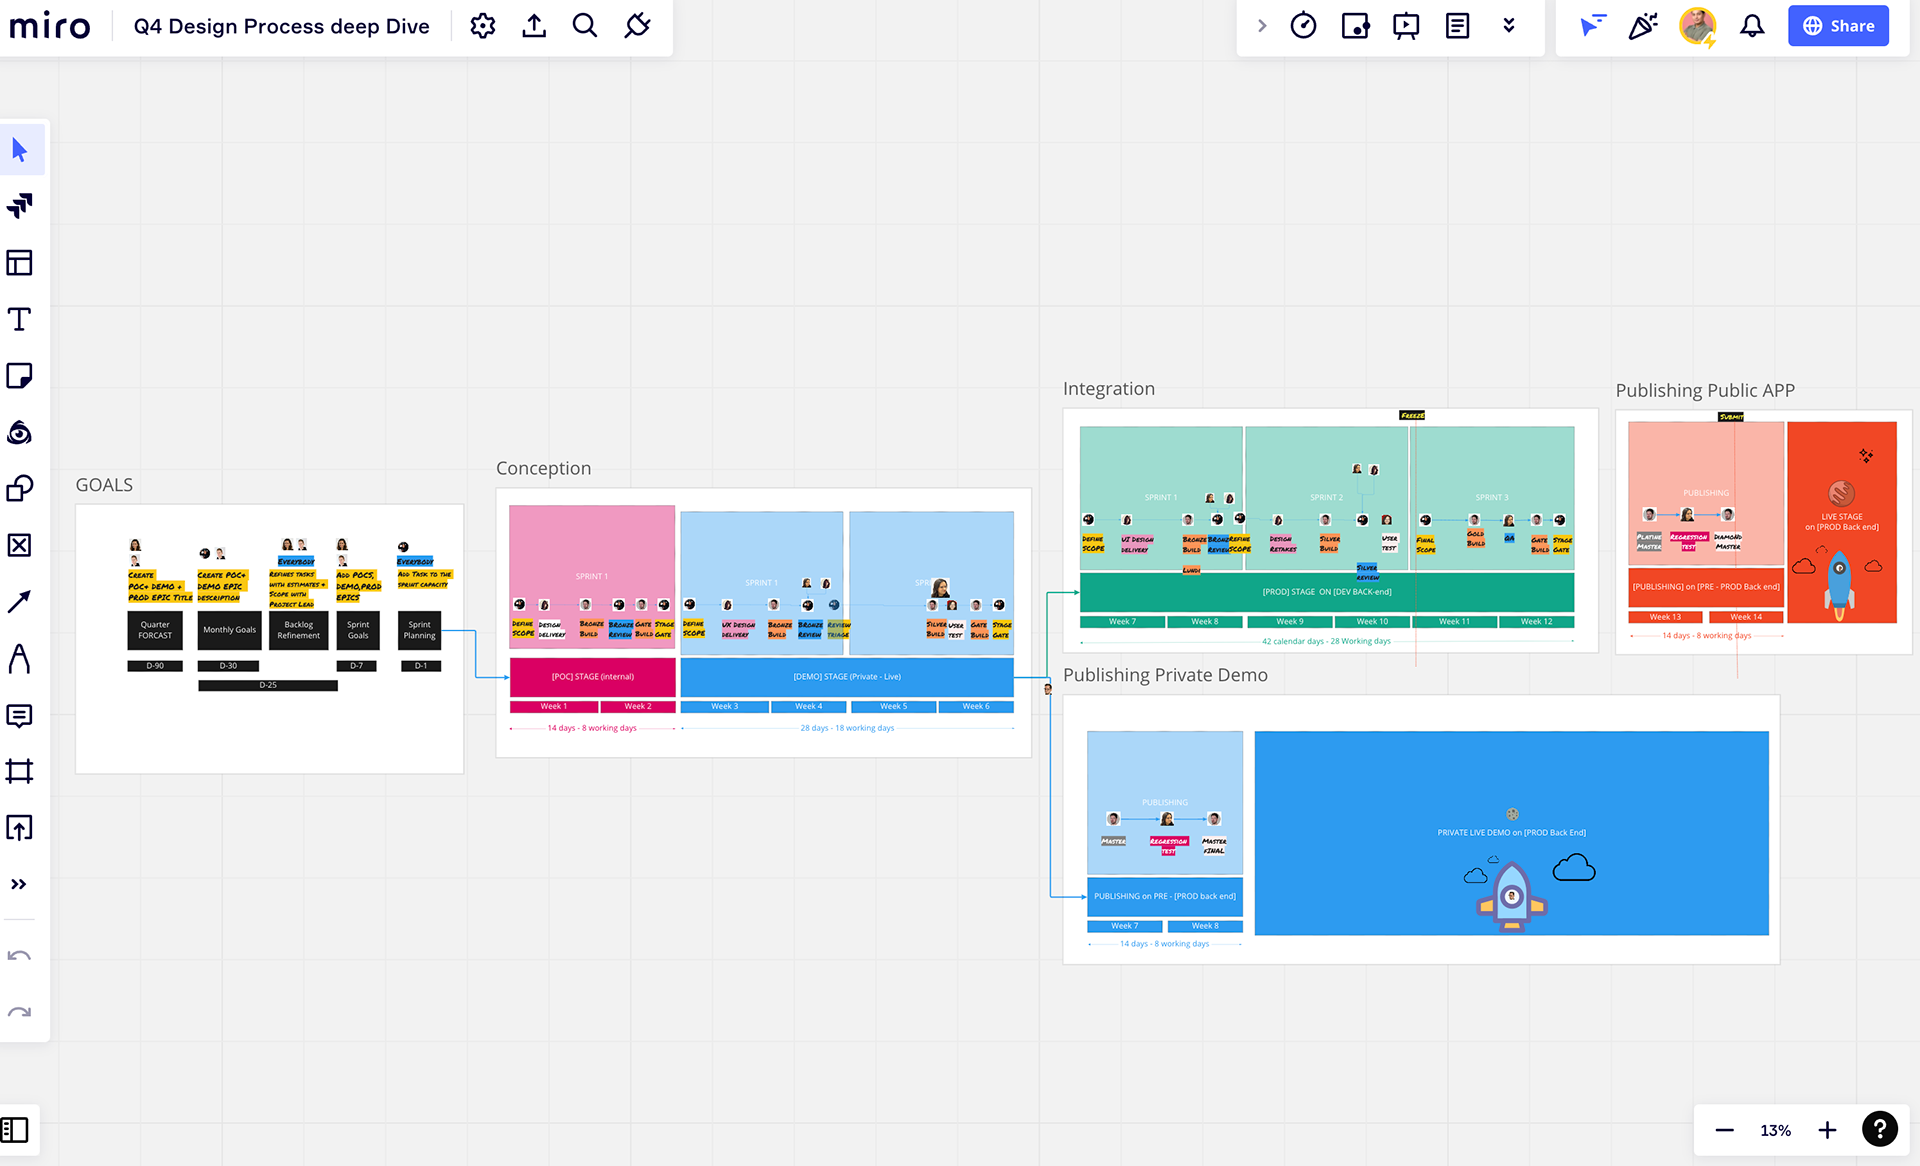Screen dimensions: 1920x1166
Task: Expand the collapsed top toolbar chevron
Action: [x=1262, y=26]
